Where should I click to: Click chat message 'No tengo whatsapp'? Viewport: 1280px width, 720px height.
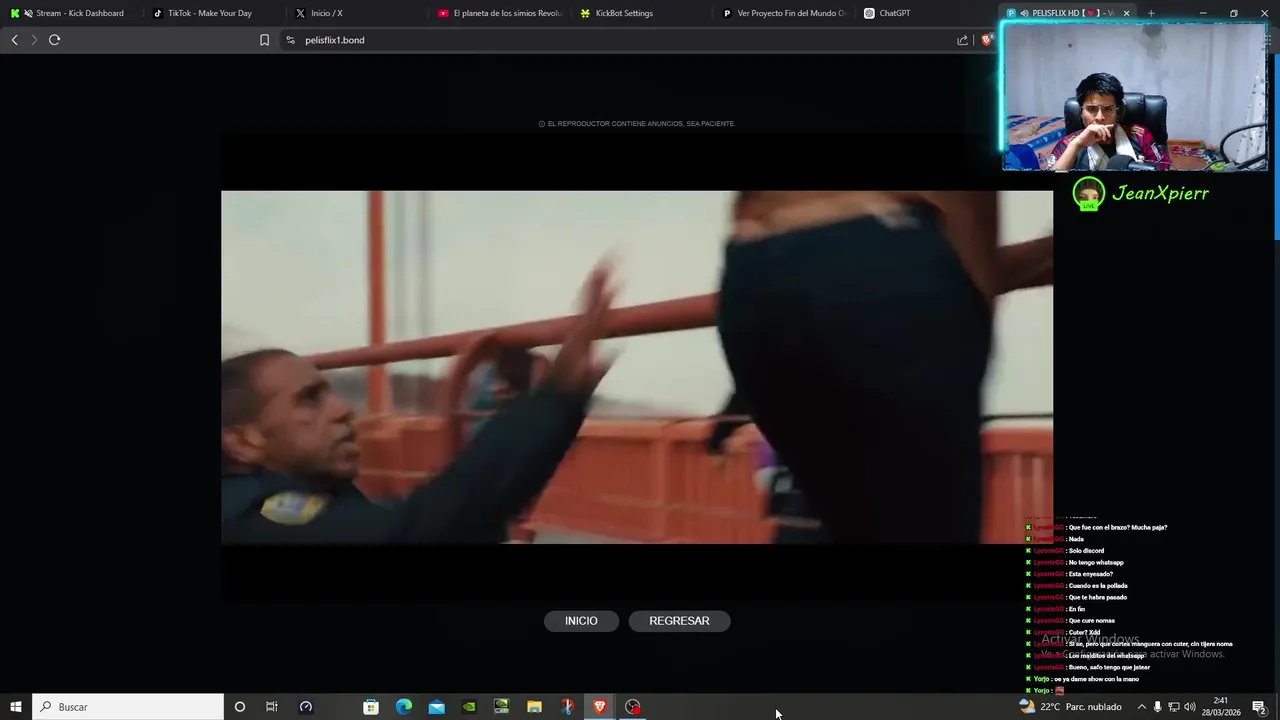(1096, 563)
